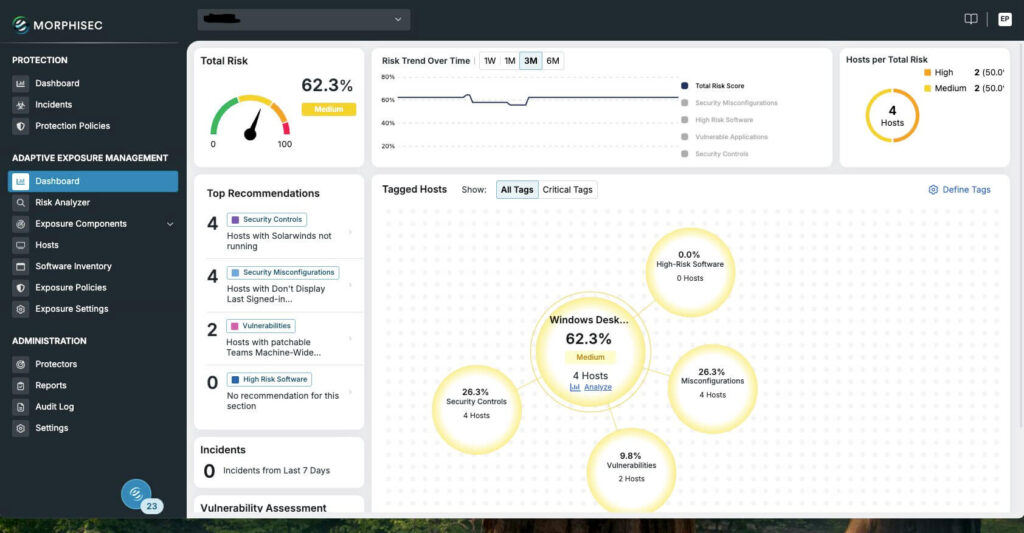Click the 4 Hosts donut chart
Image resolution: width=1024 pixels, height=533 pixels.
coord(892,116)
